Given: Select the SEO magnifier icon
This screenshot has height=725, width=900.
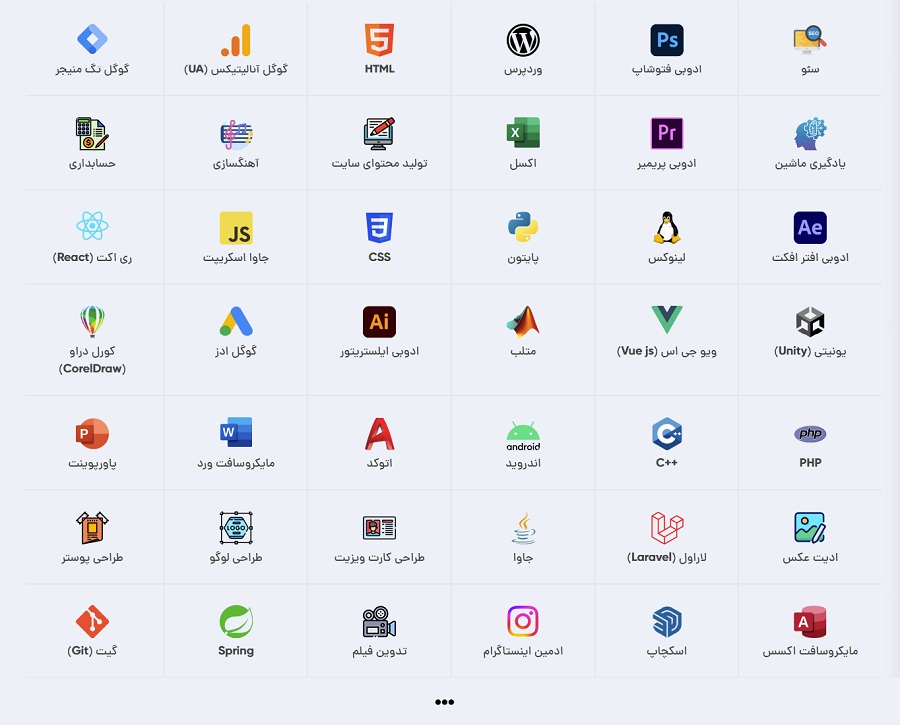Looking at the screenshot, I should point(810,40).
